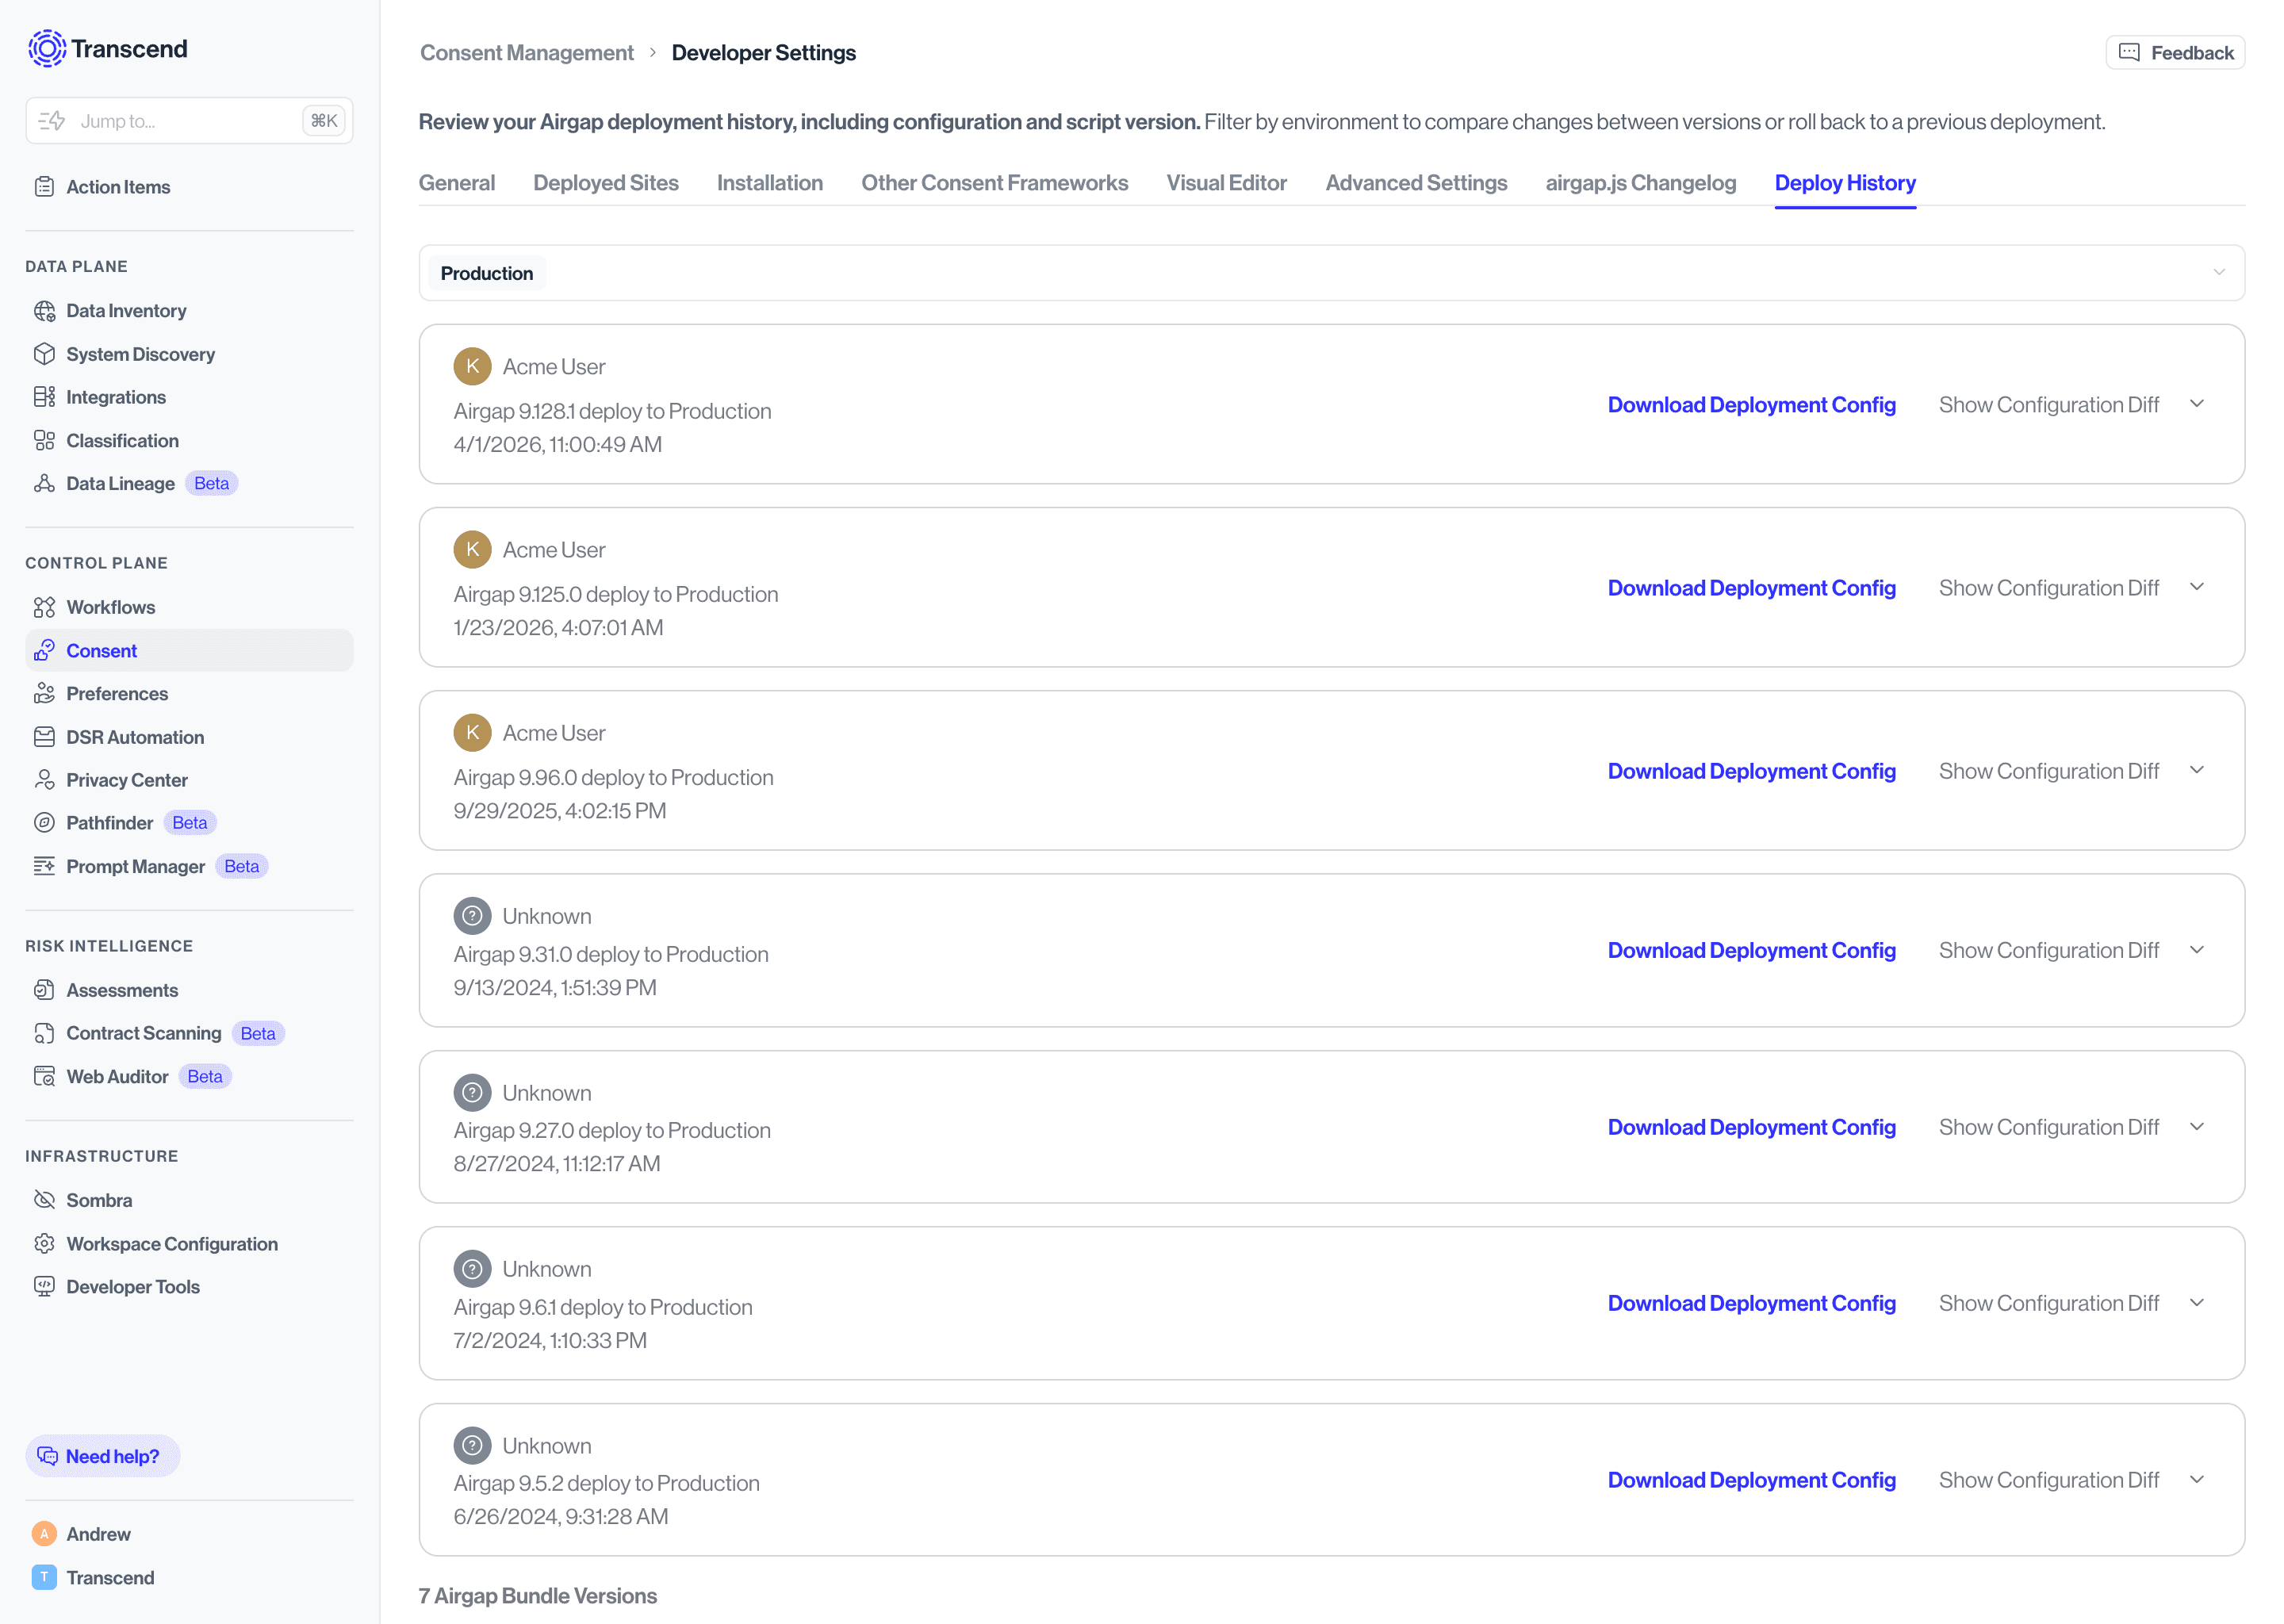
Task: Expand configuration diff chevron for Airgap 9.27.0
Action: click(x=2196, y=1127)
